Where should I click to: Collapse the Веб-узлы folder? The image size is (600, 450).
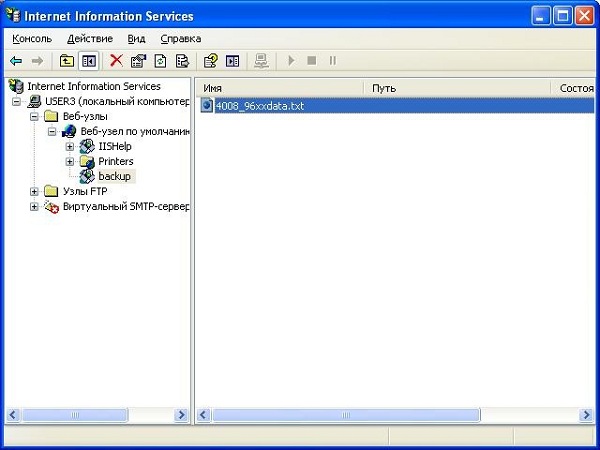click(34, 117)
